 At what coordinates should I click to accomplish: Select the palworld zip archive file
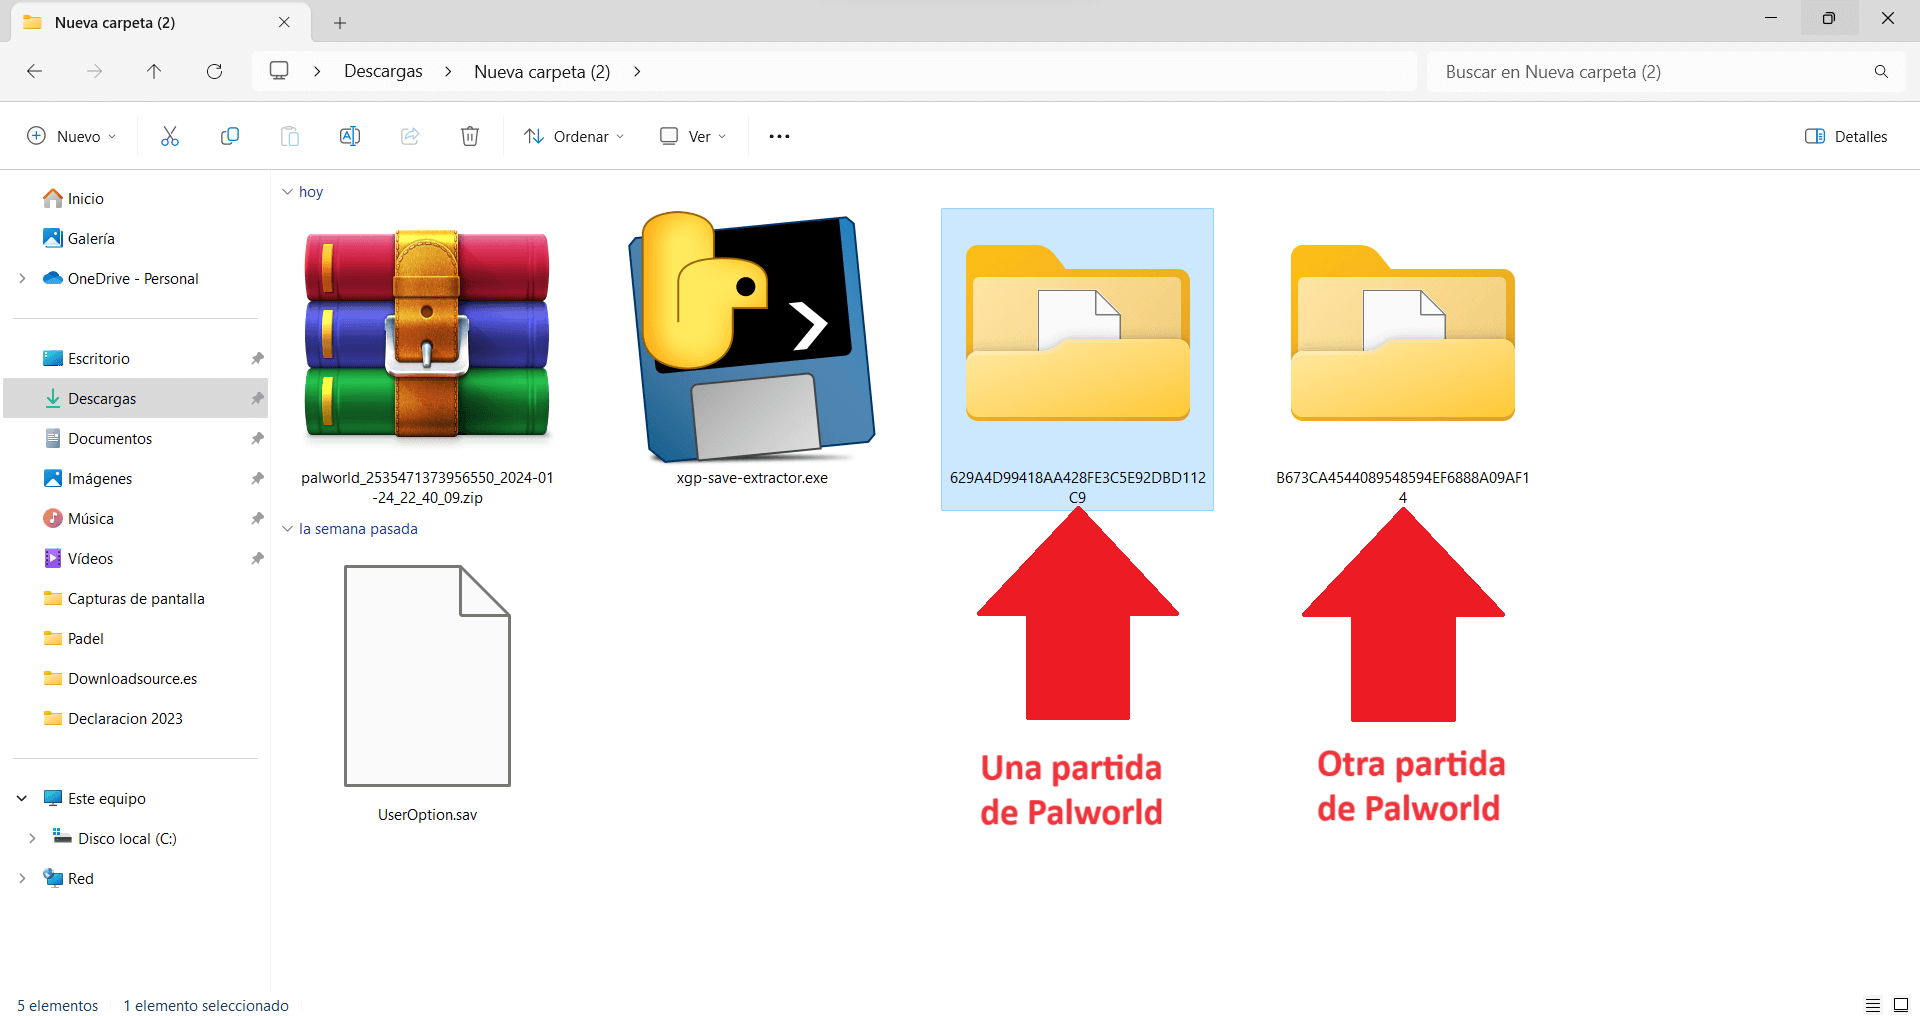427,360
